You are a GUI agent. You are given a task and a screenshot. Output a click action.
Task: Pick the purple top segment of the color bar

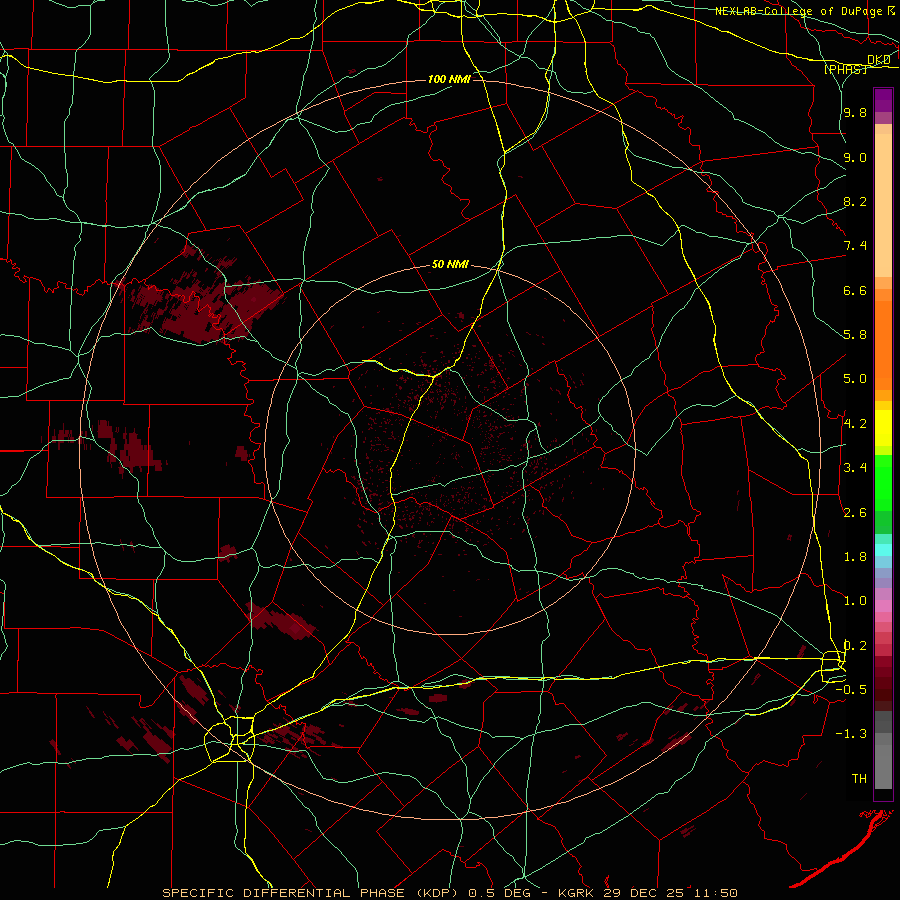883,100
